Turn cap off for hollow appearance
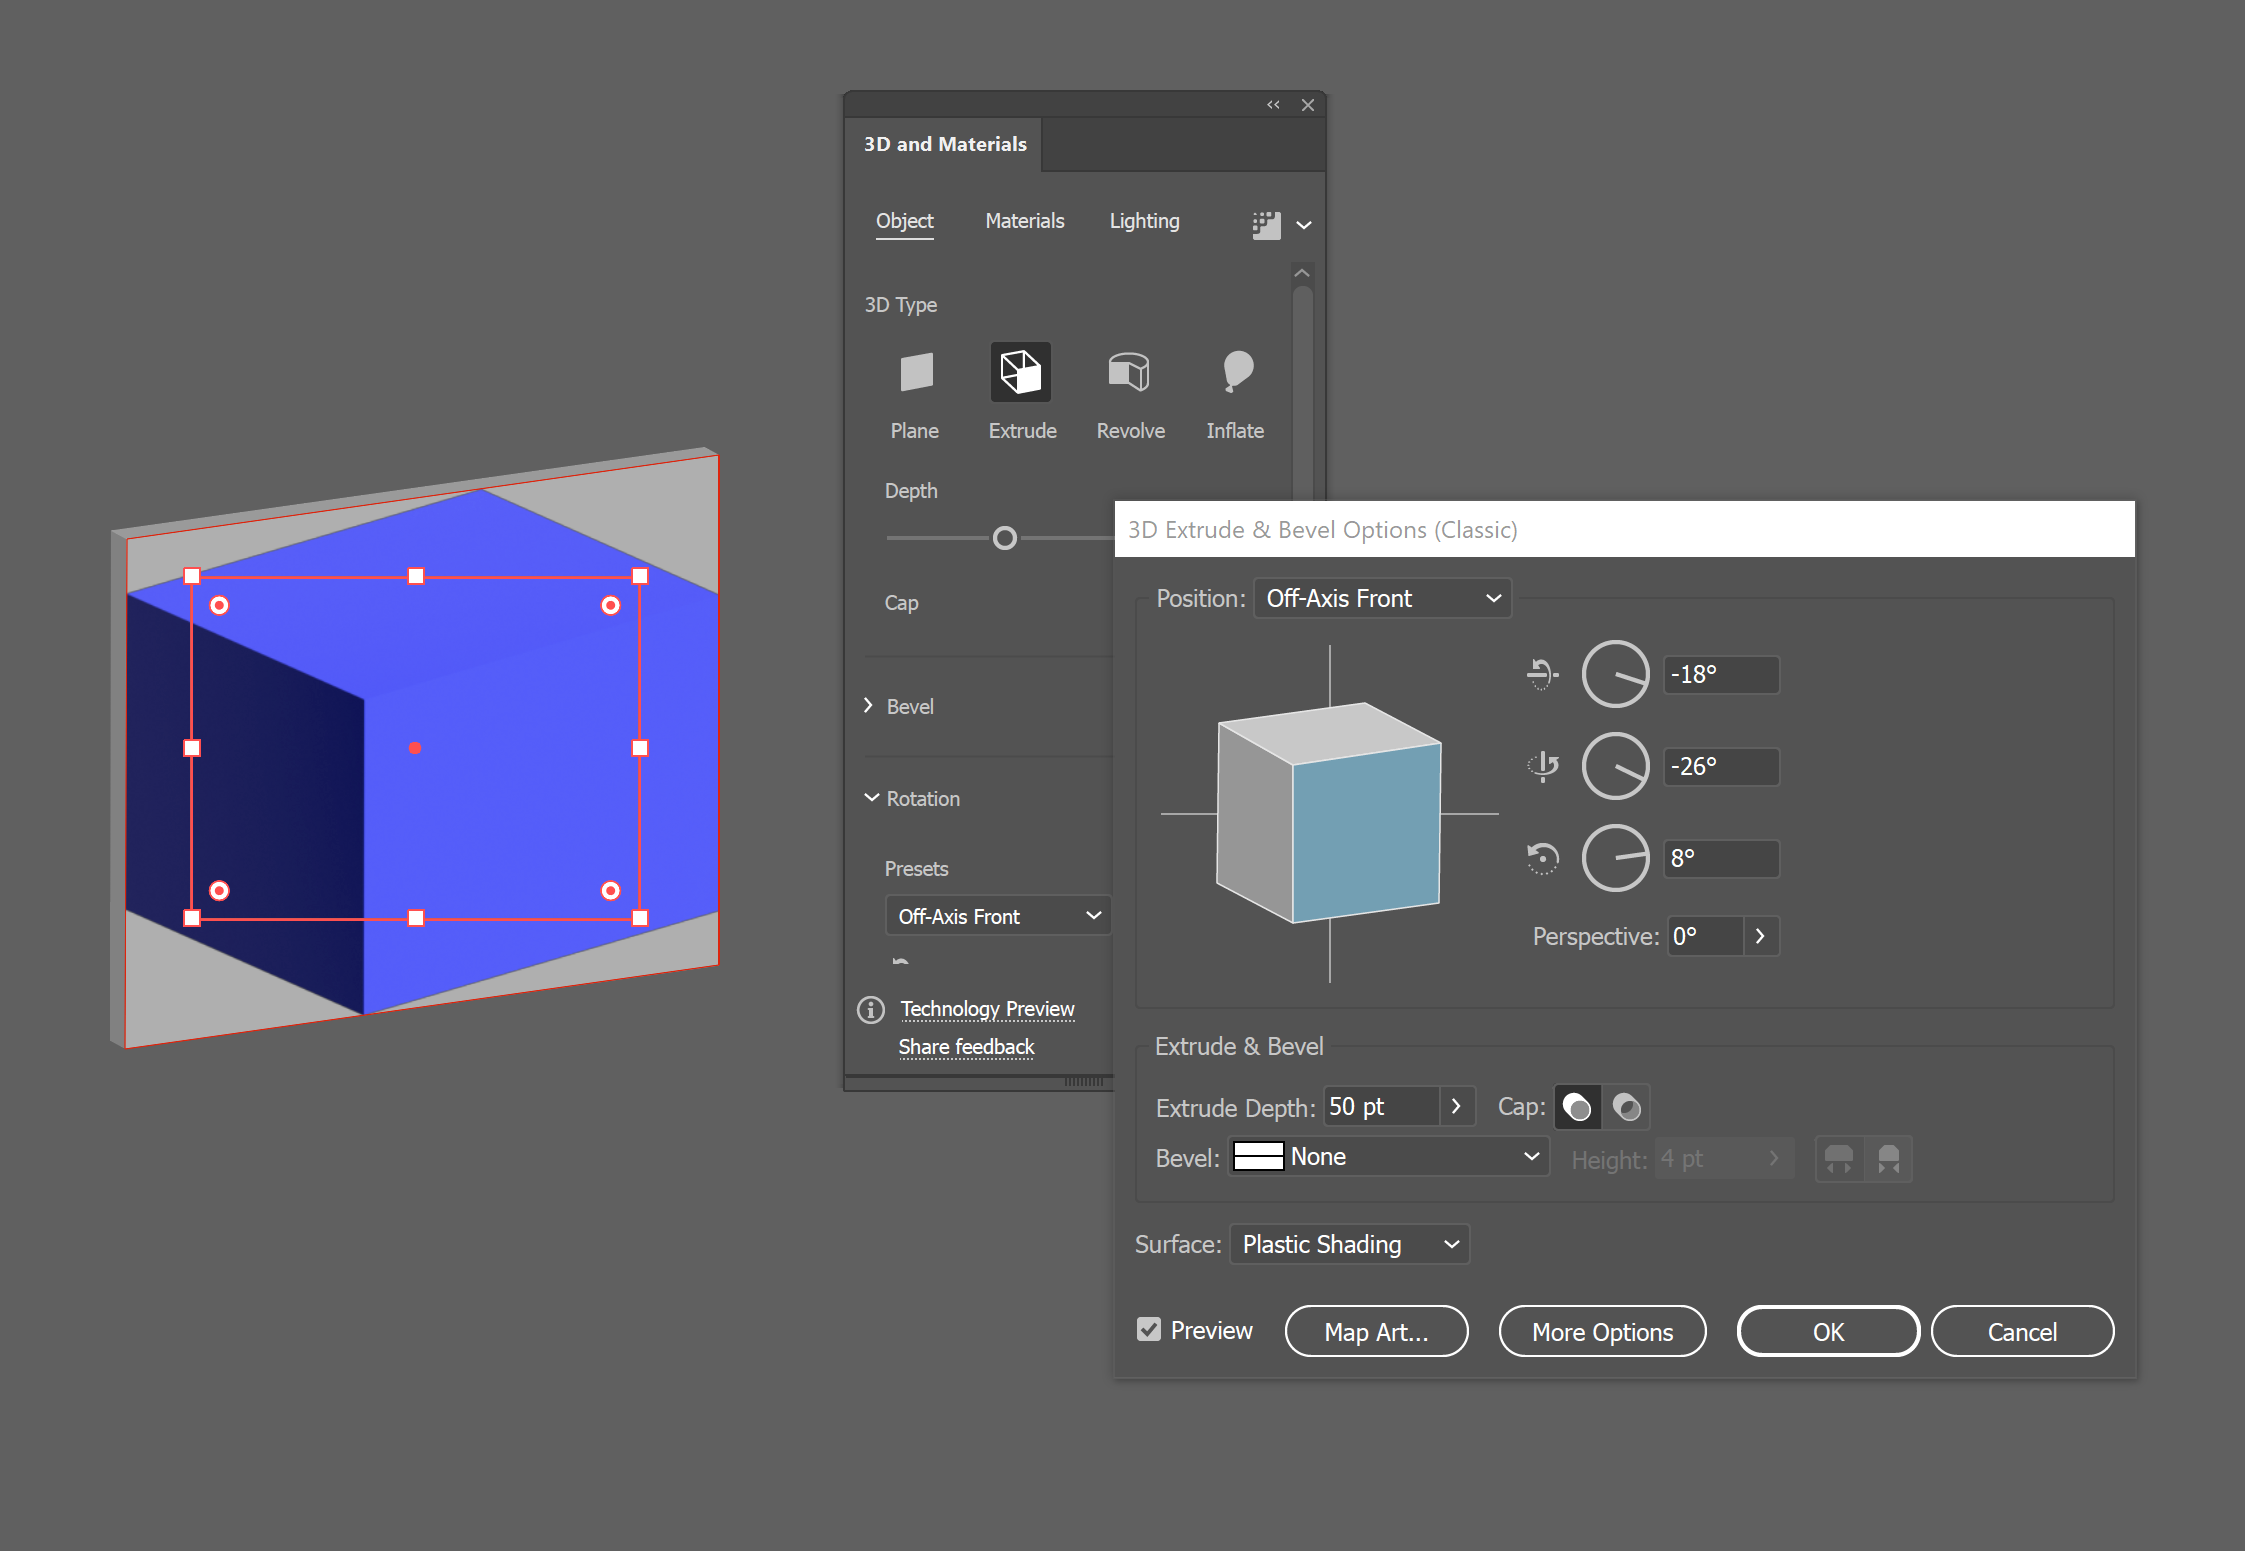This screenshot has height=1551, width=2245. coord(1626,1107)
